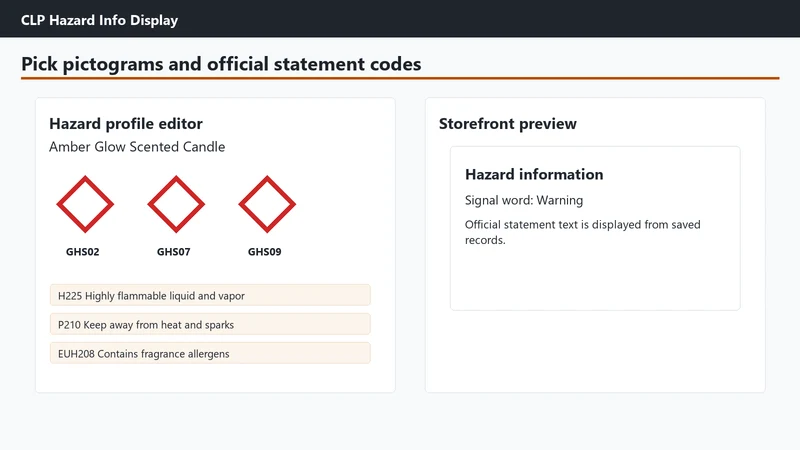Click the Hazard information heading in preview
800x450 pixels.
(534, 174)
